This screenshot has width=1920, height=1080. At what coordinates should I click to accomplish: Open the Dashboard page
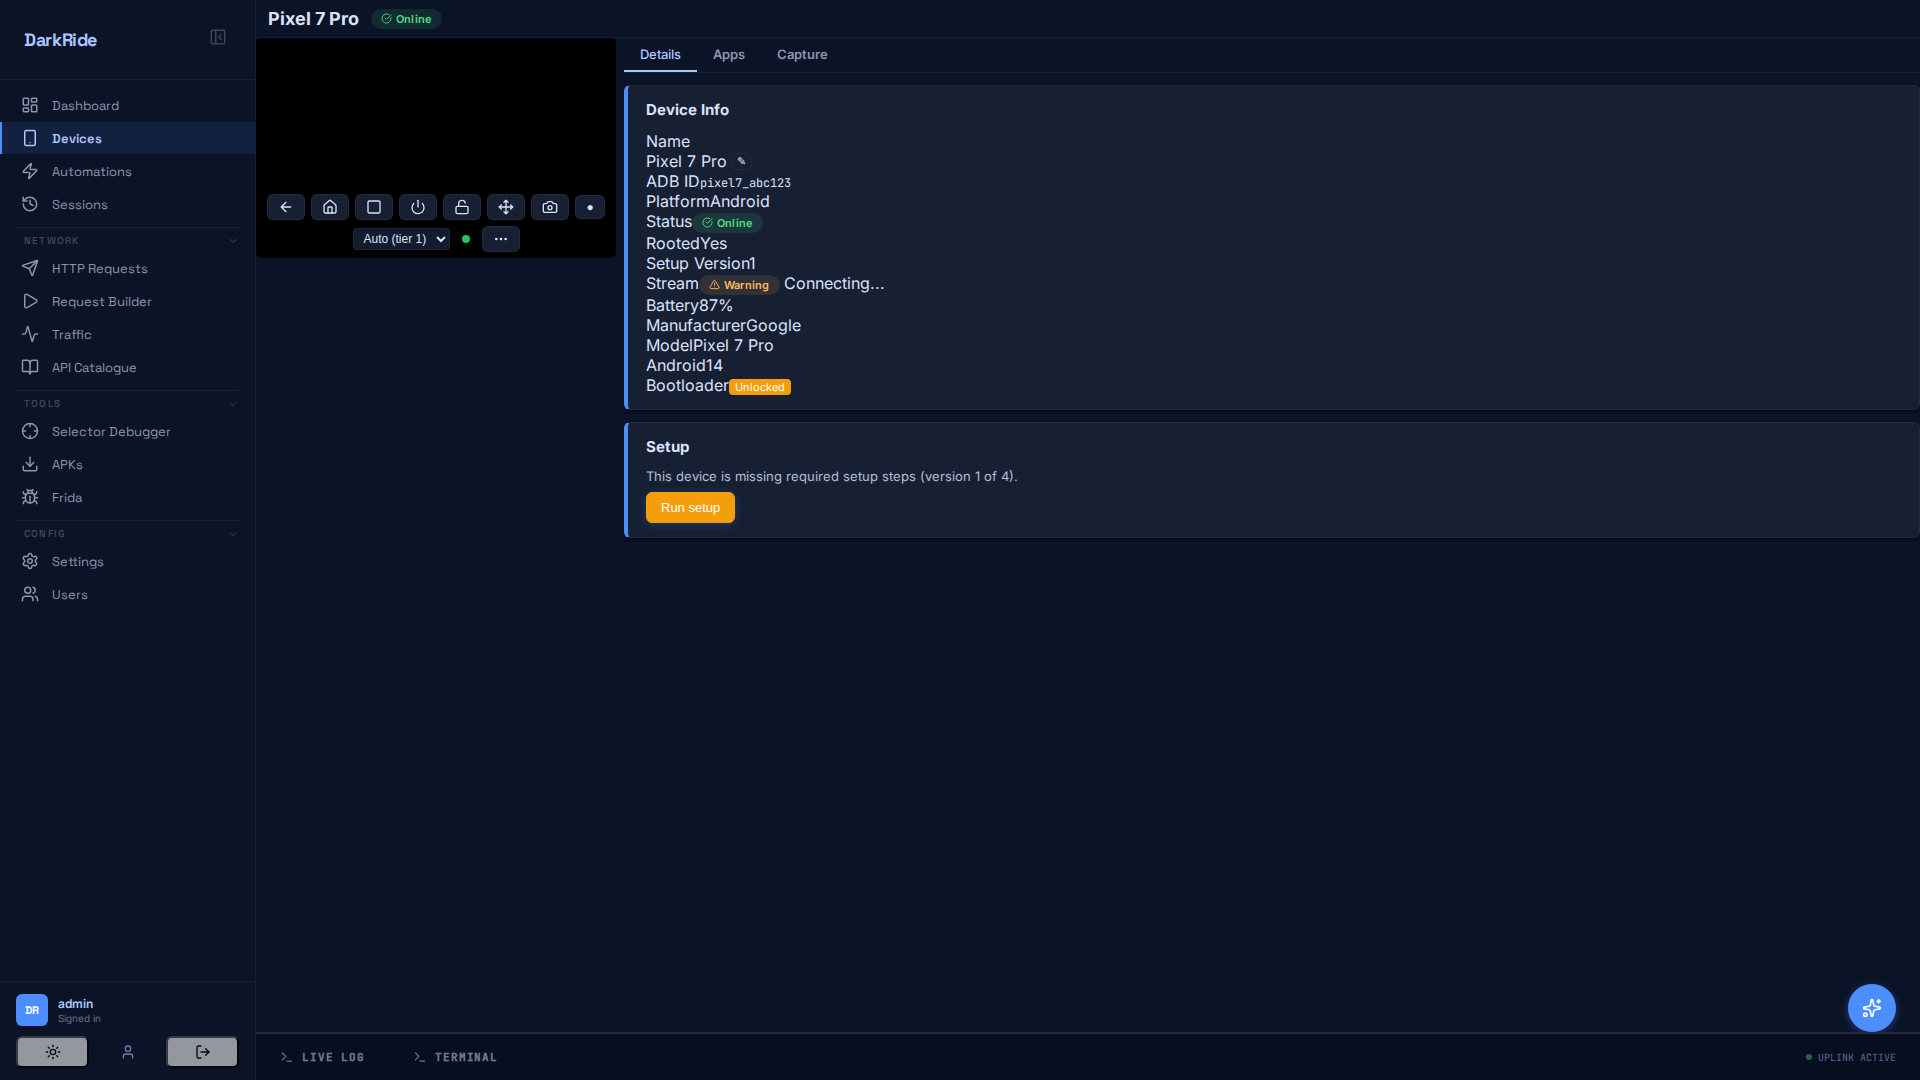(128, 105)
